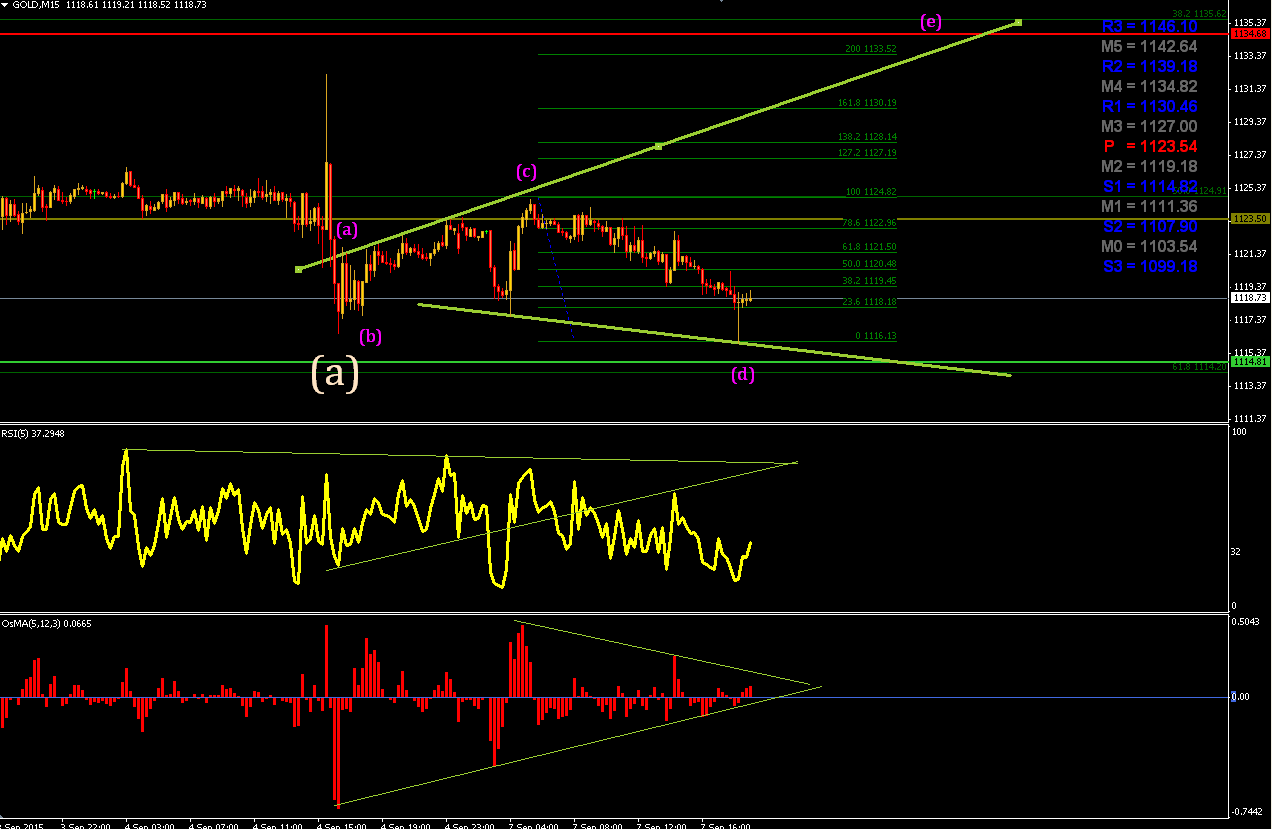Select the magenta (d) wave label
The image size is (1272, 829).
tap(742, 375)
